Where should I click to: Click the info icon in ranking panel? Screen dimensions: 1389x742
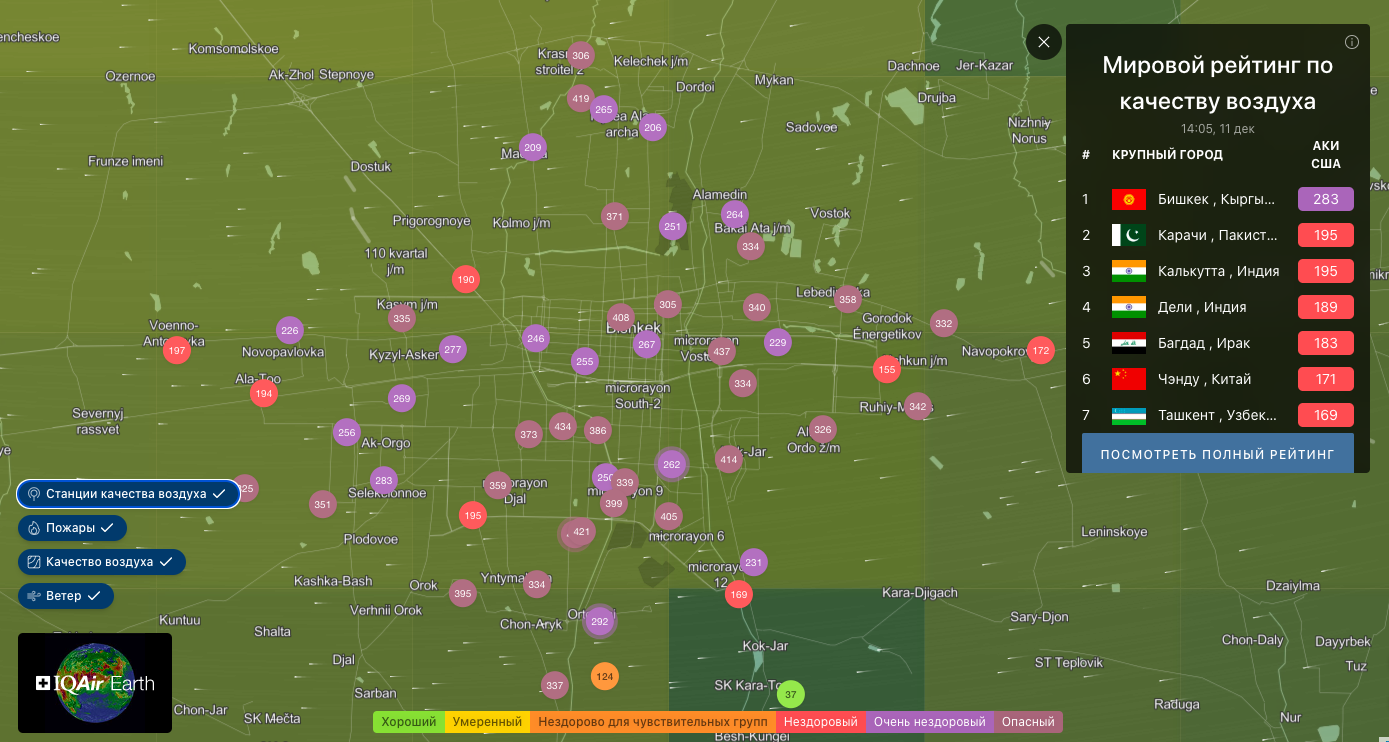point(1352,42)
